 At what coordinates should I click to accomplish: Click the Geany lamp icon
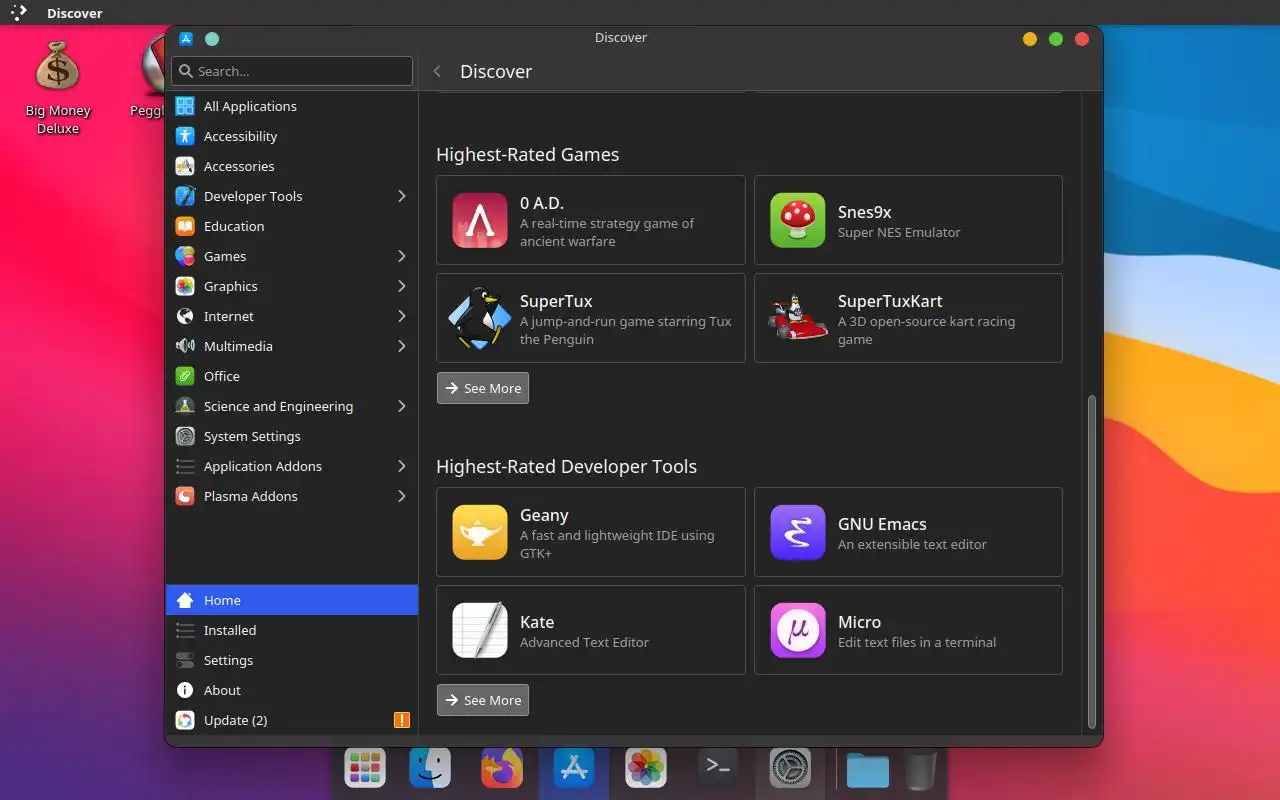coord(480,532)
